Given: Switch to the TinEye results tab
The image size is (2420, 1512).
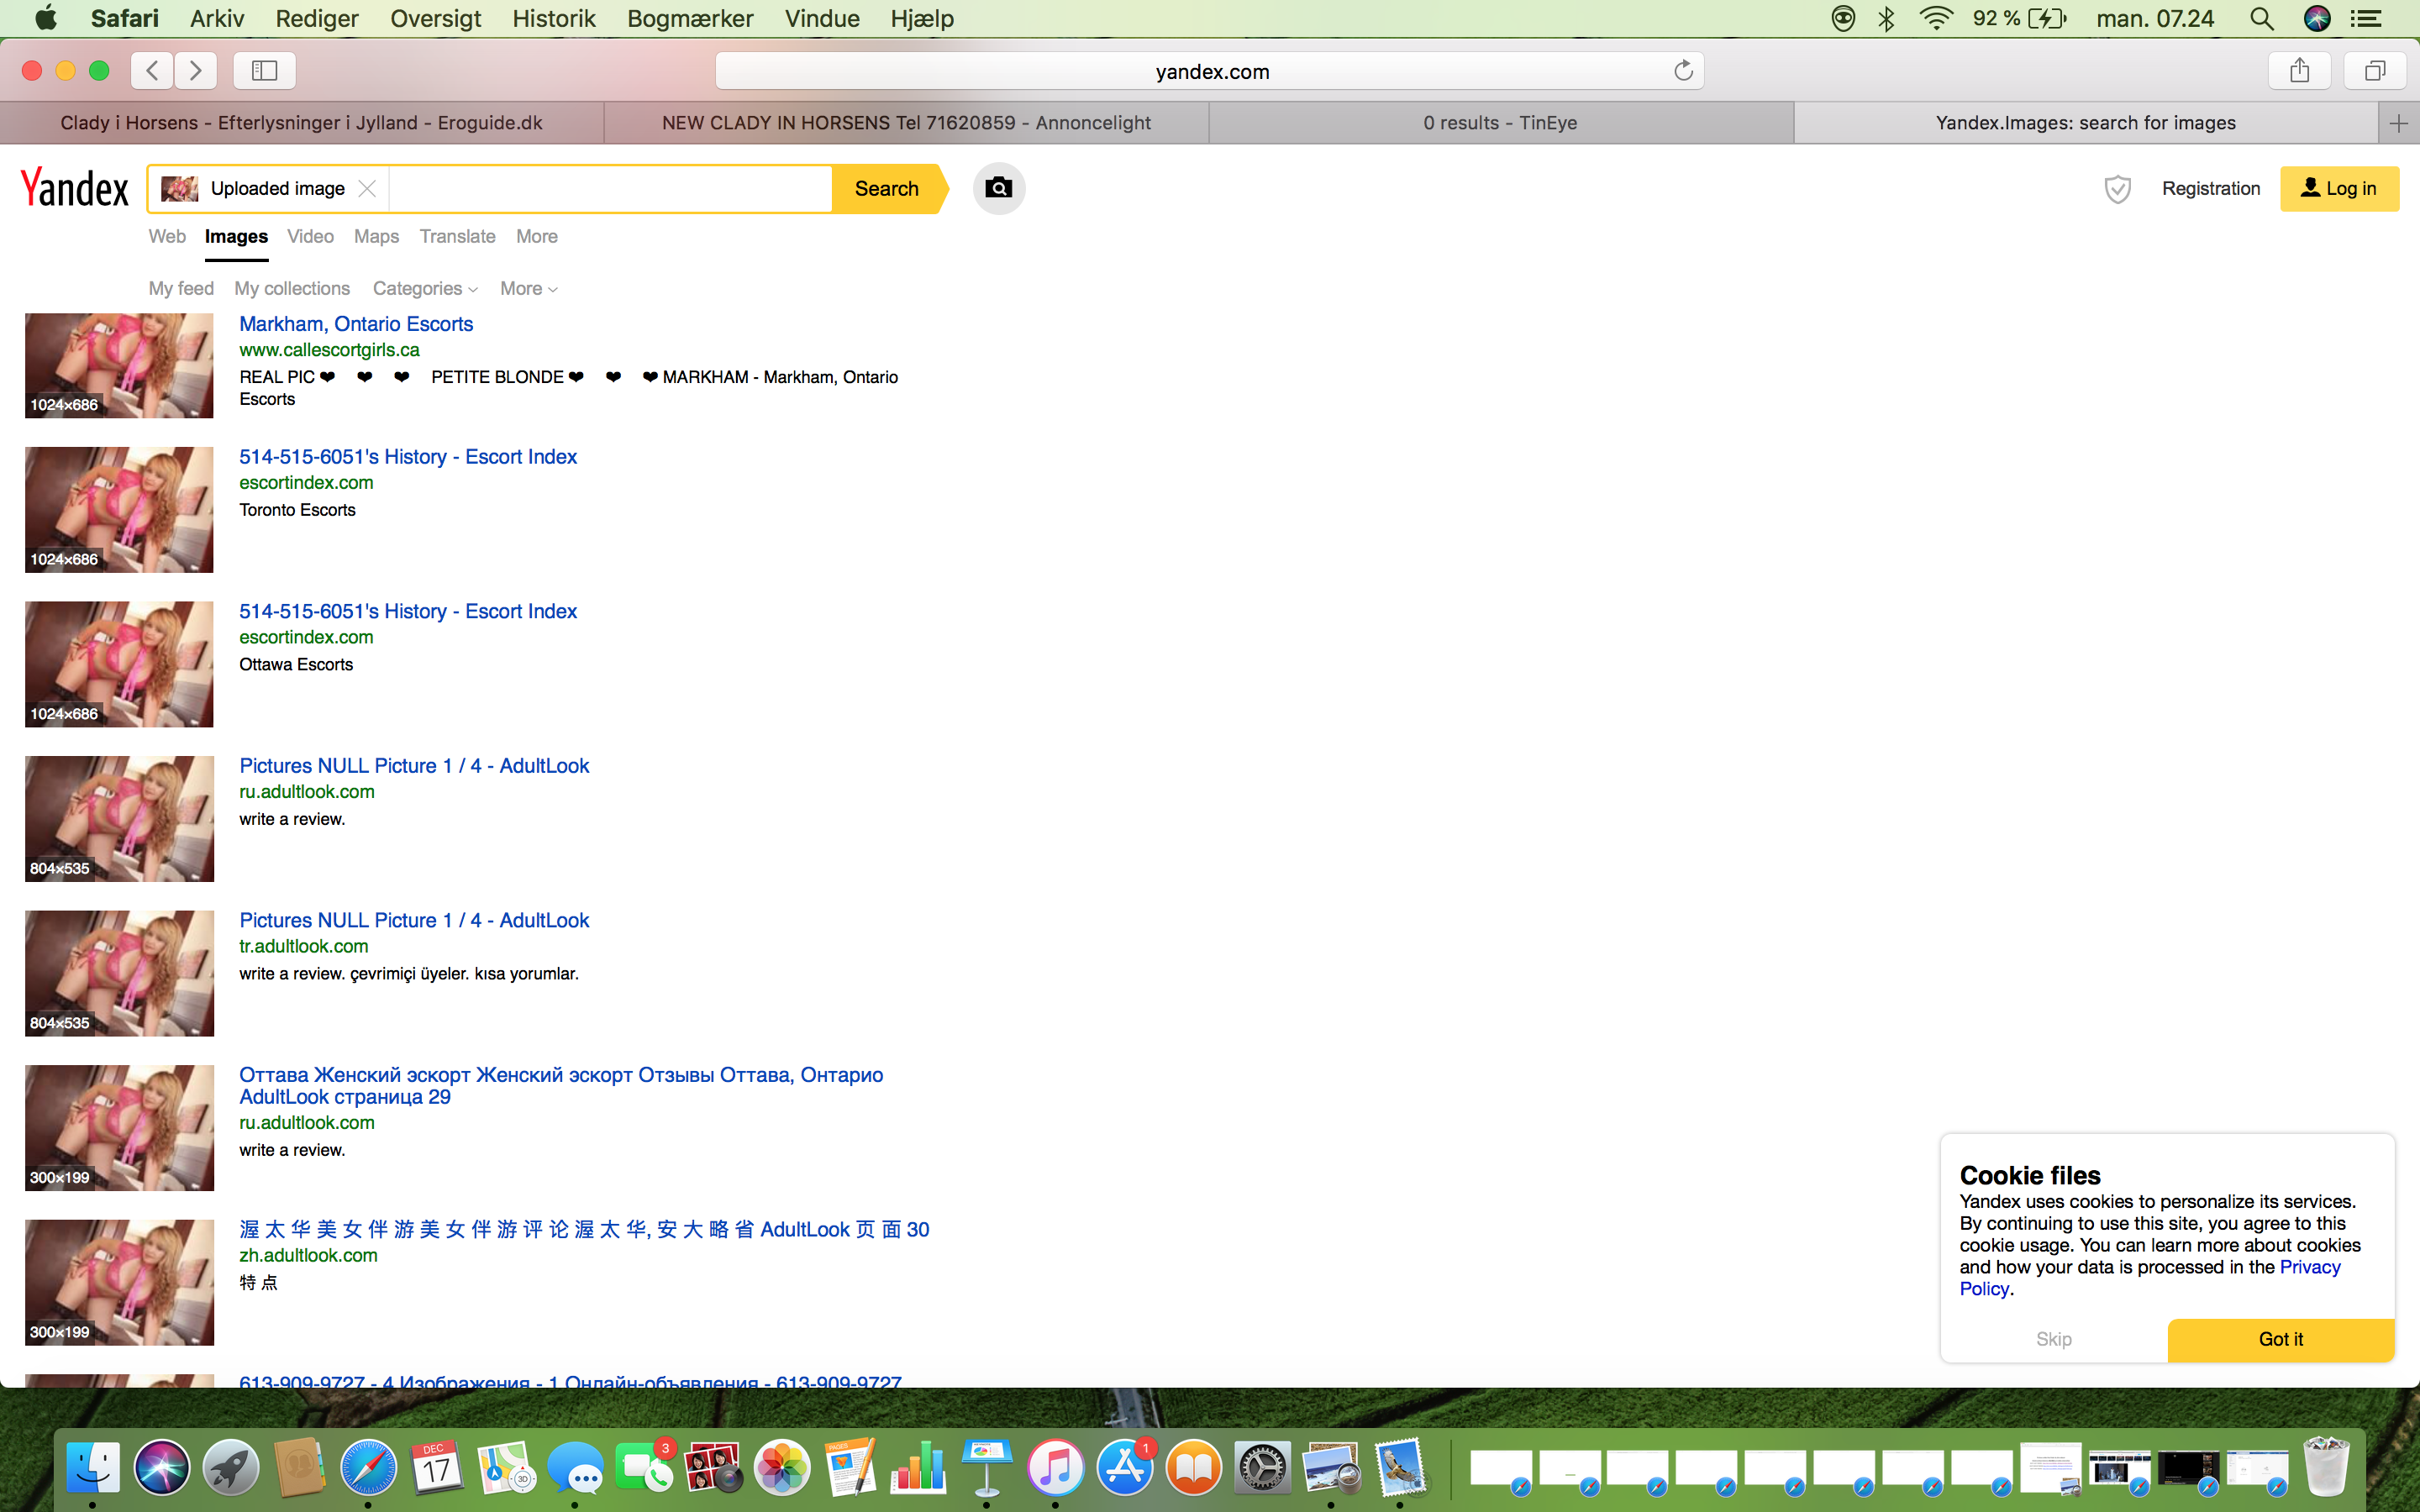Looking at the screenshot, I should point(1500,123).
